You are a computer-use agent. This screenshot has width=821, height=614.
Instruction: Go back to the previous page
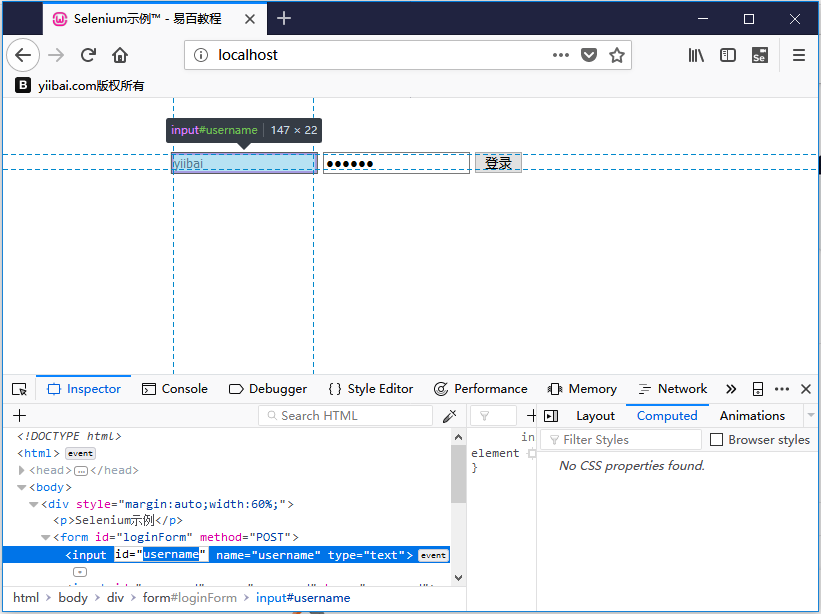pyautogui.click(x=23, y=55)
